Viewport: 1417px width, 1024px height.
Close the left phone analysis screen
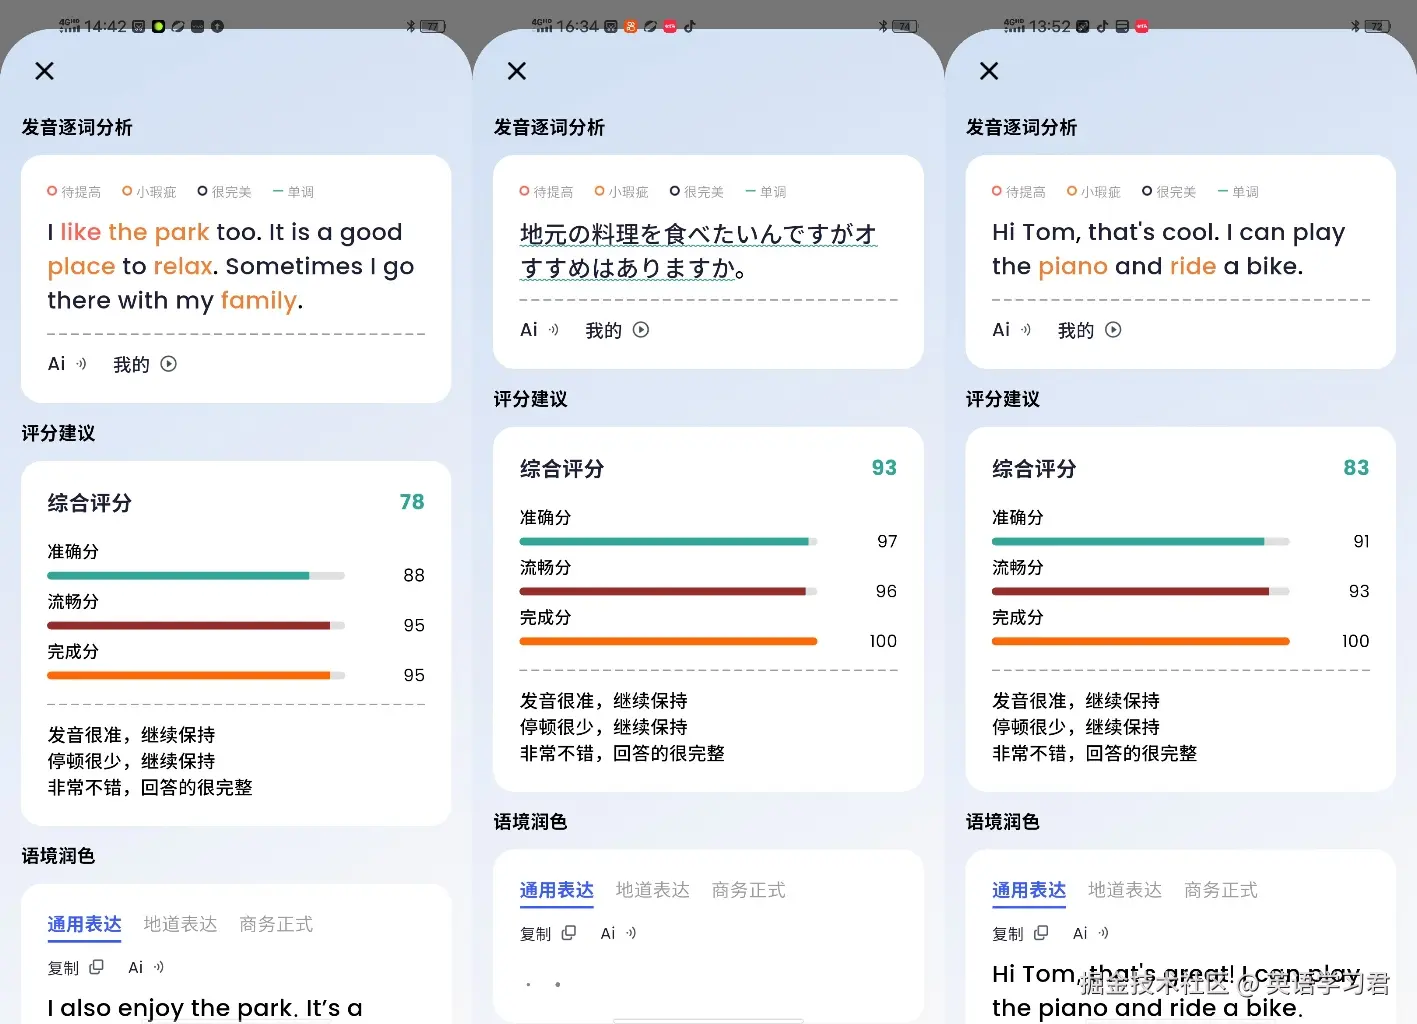click(x=44, y=71)
